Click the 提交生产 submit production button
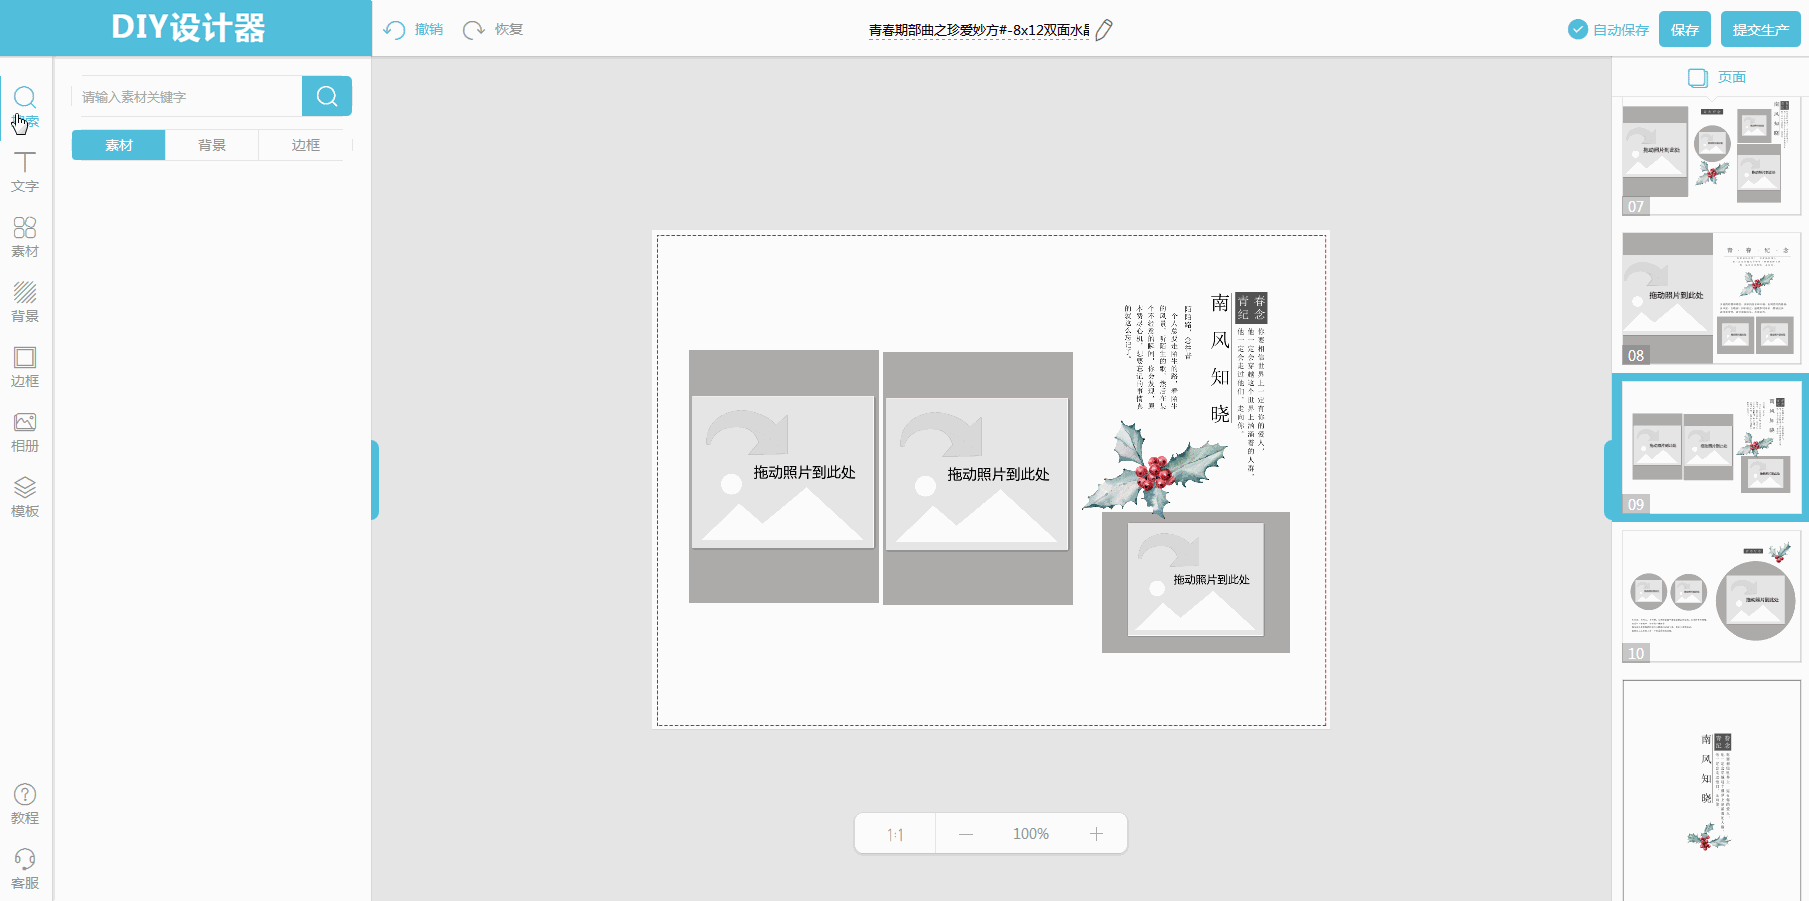This screenshot has width=1809, height=901. (1760, 30)
